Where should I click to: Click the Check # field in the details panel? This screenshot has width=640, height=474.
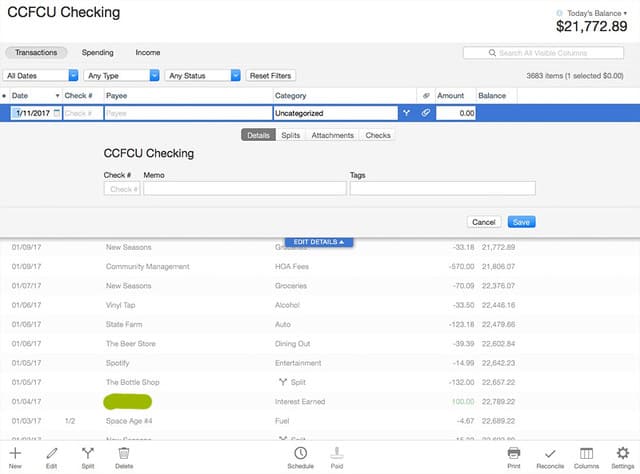click(122, 189)
